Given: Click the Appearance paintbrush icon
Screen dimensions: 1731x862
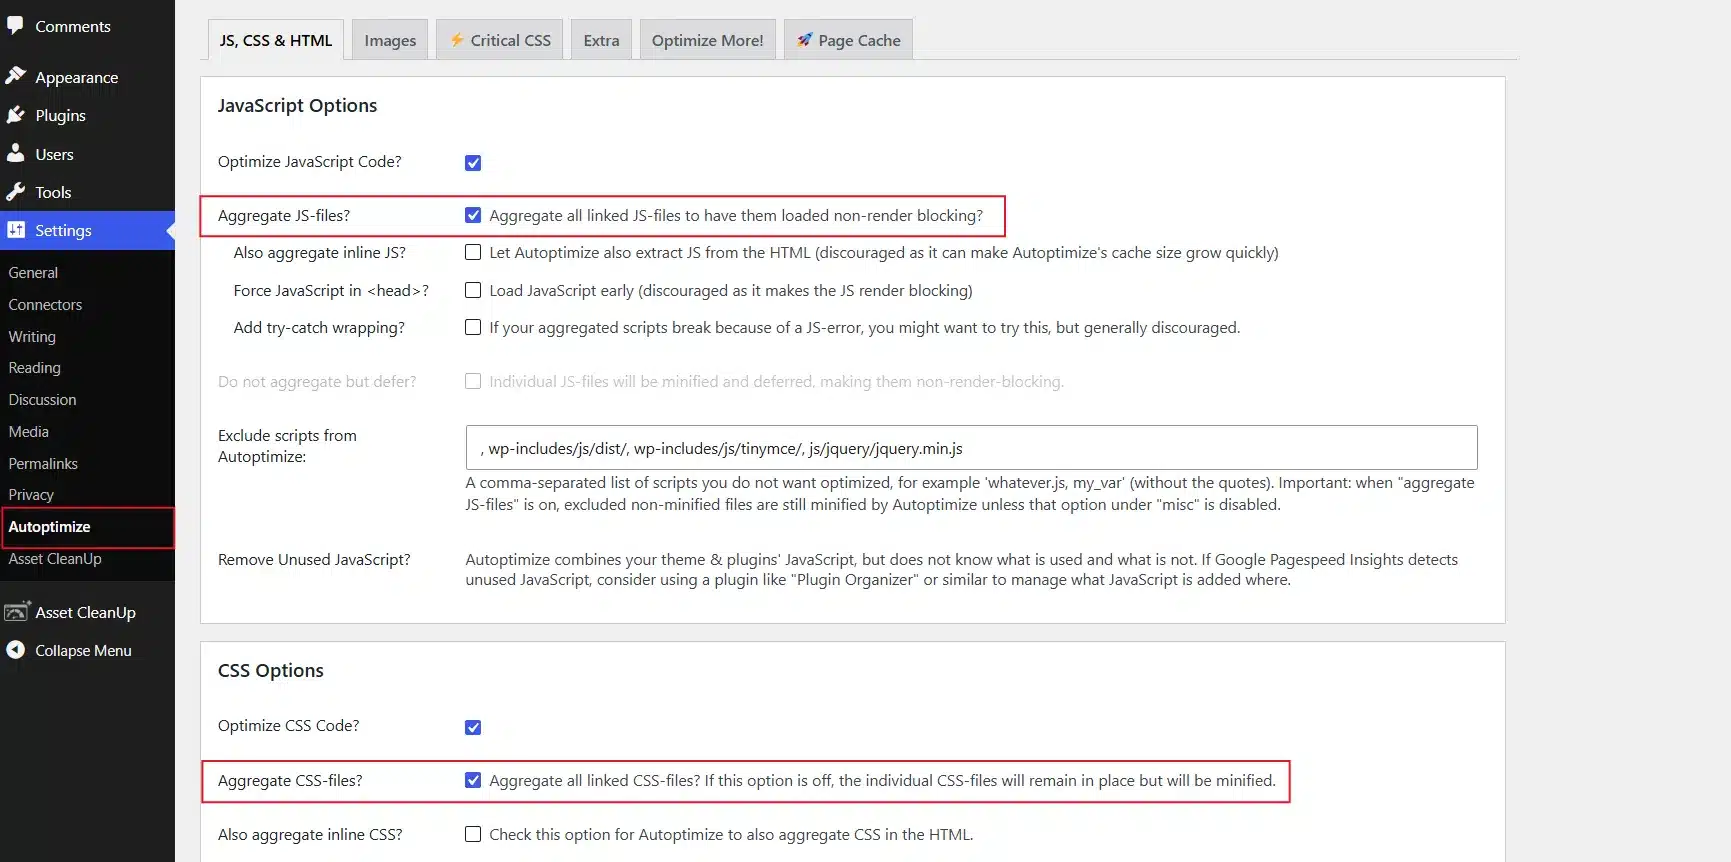Looking at the screenshot, I should click(15, 76).
